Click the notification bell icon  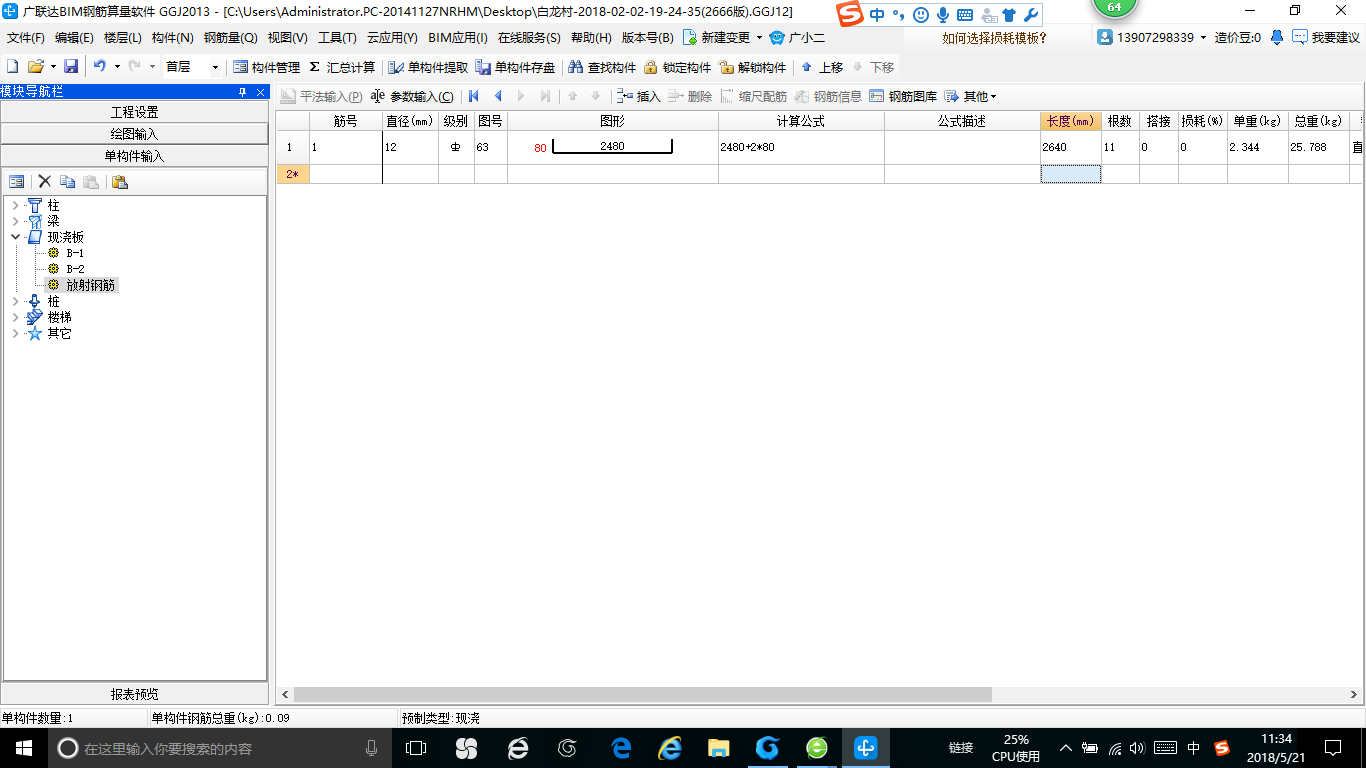(x=1277, y=38)
